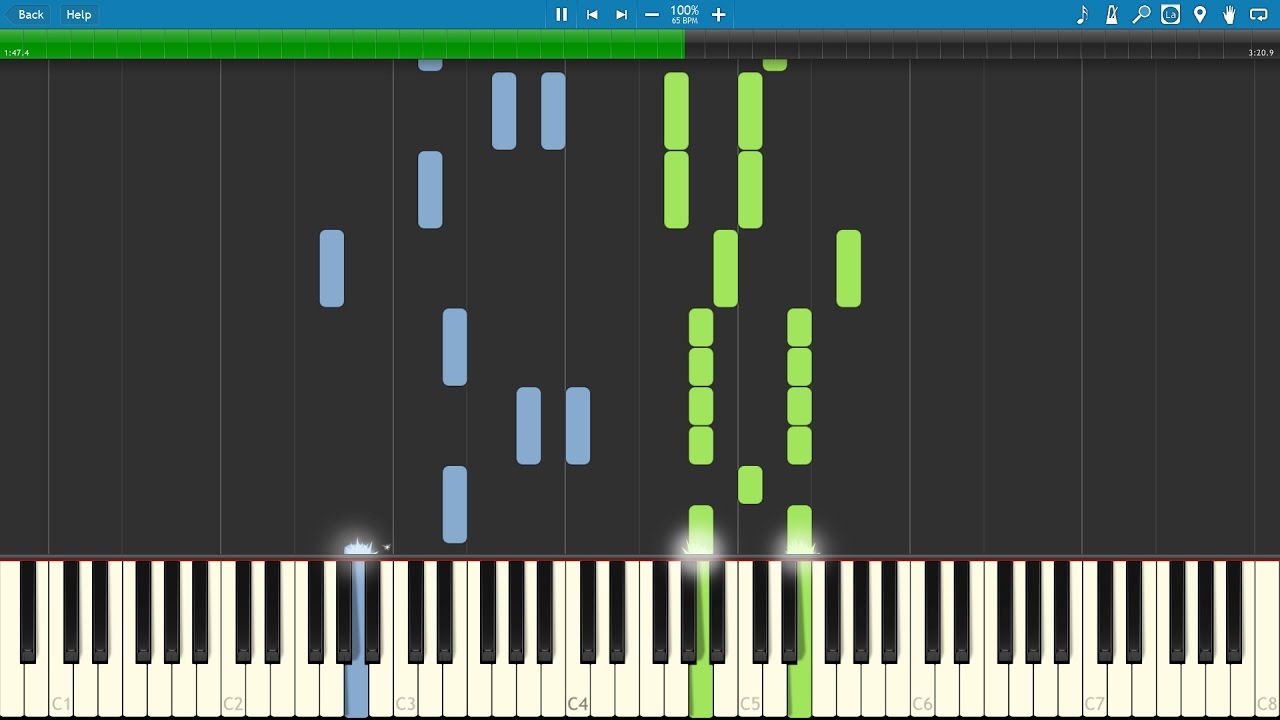Click the total duration 3:20.9

[x=1261, y=53]
